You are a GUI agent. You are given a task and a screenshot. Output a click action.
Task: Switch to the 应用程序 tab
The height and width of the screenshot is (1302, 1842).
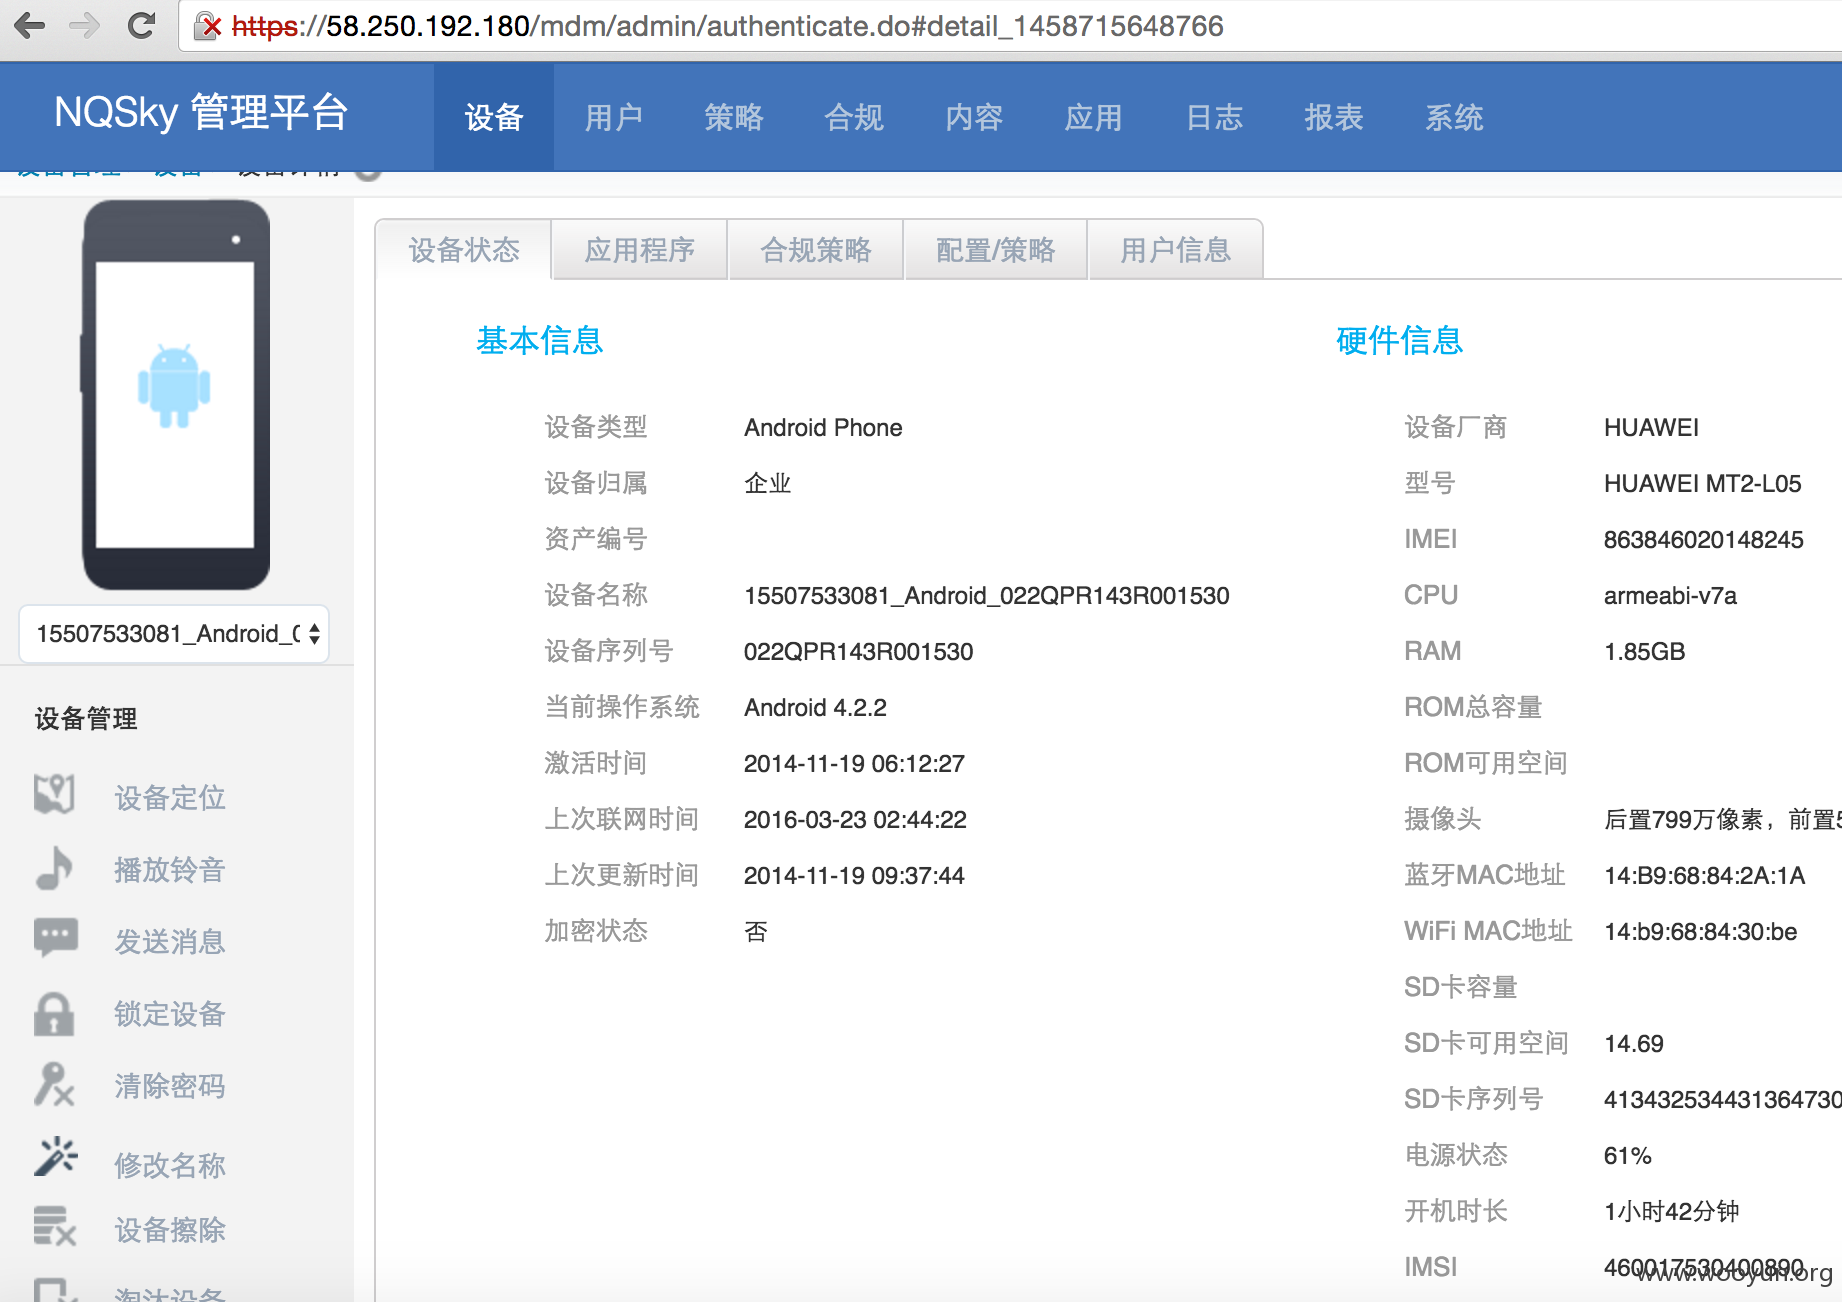(640, 250)
